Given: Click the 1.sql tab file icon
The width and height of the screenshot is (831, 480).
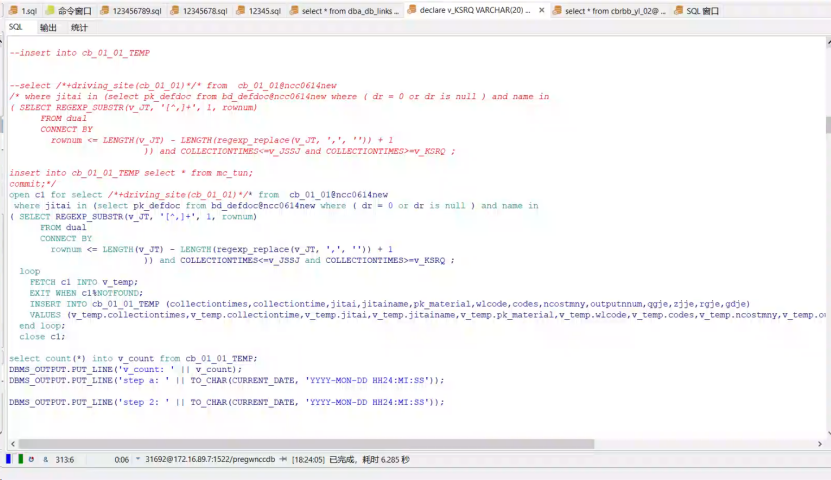Looking at the screenshot, I should 13,11.
